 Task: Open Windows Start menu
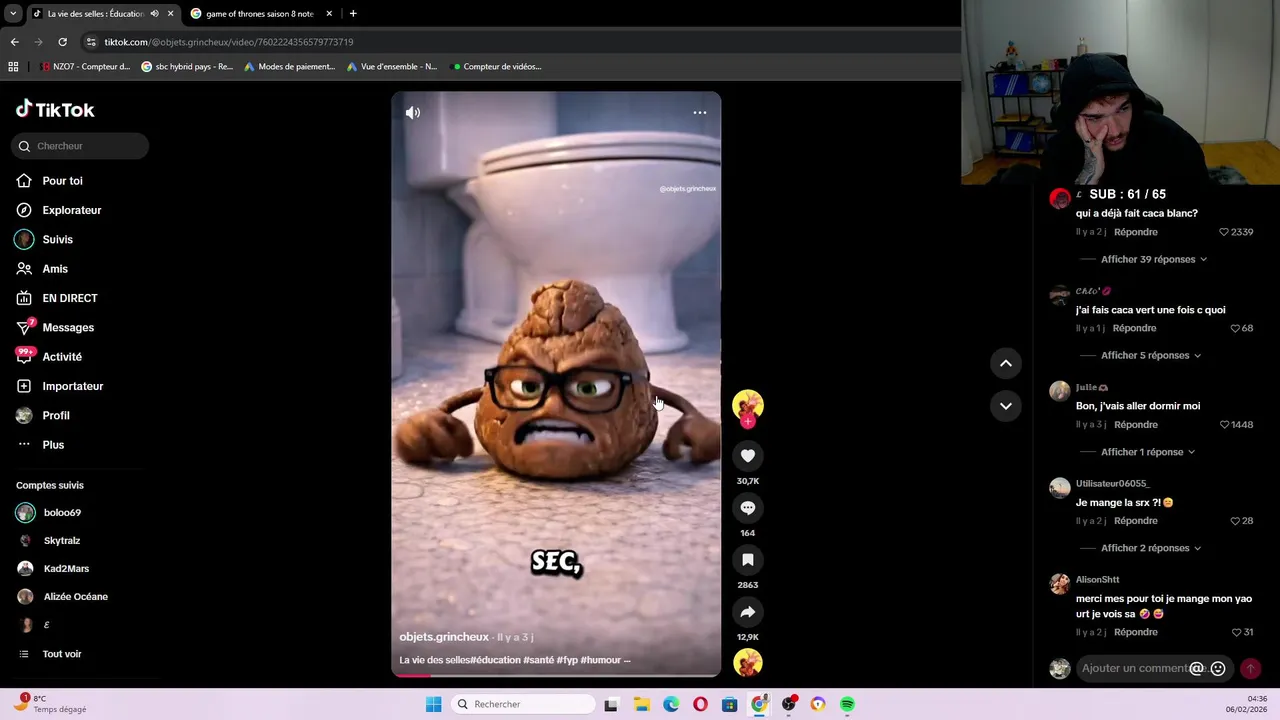click(433, 704)
